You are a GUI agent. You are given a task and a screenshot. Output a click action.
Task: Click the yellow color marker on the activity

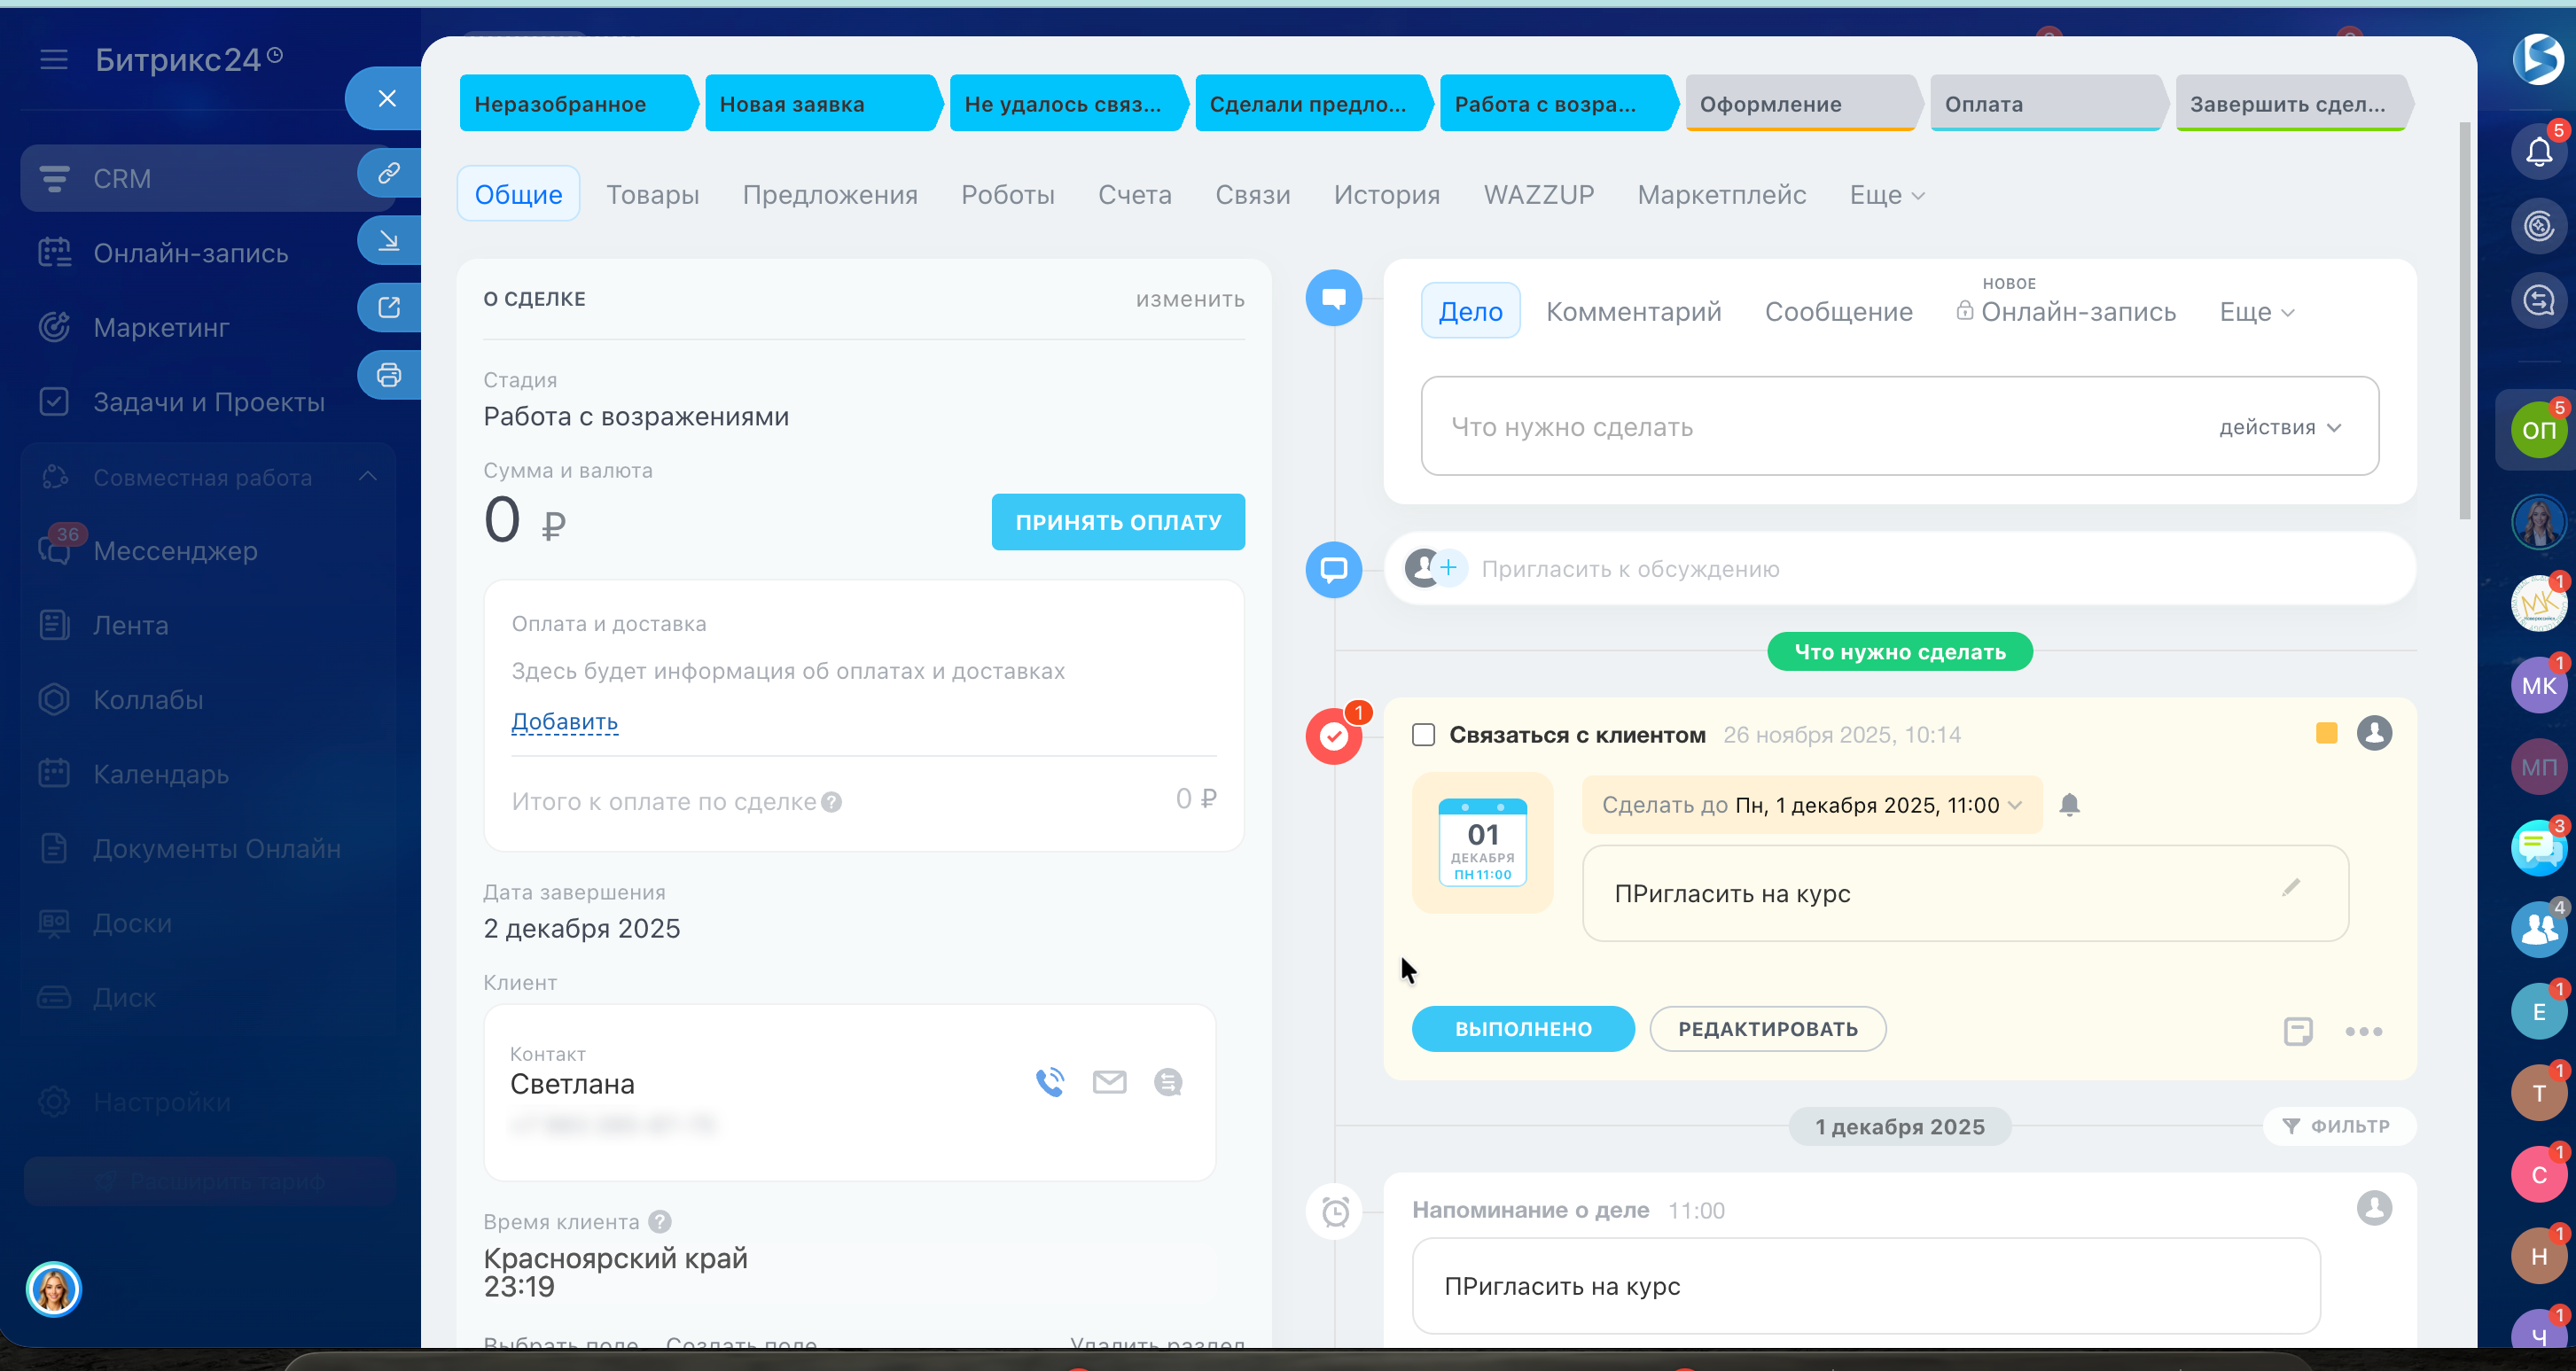(x=2326, y=734)
